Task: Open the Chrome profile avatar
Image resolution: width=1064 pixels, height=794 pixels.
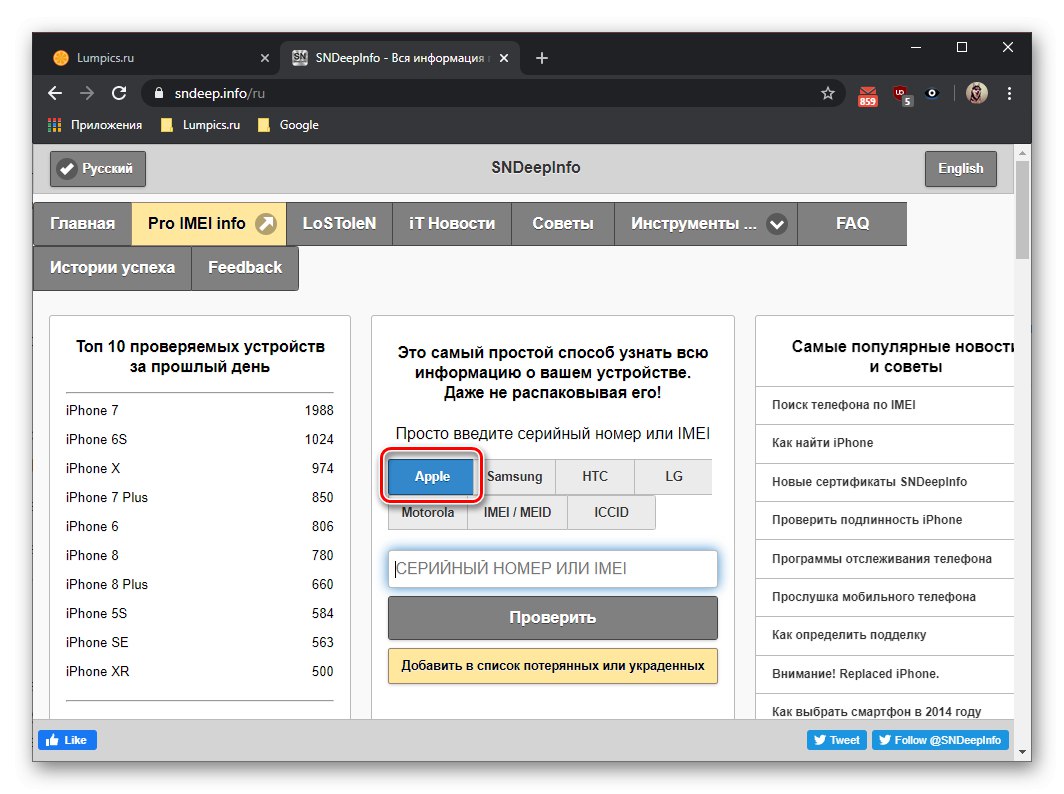Action: (x=976, y=93)
